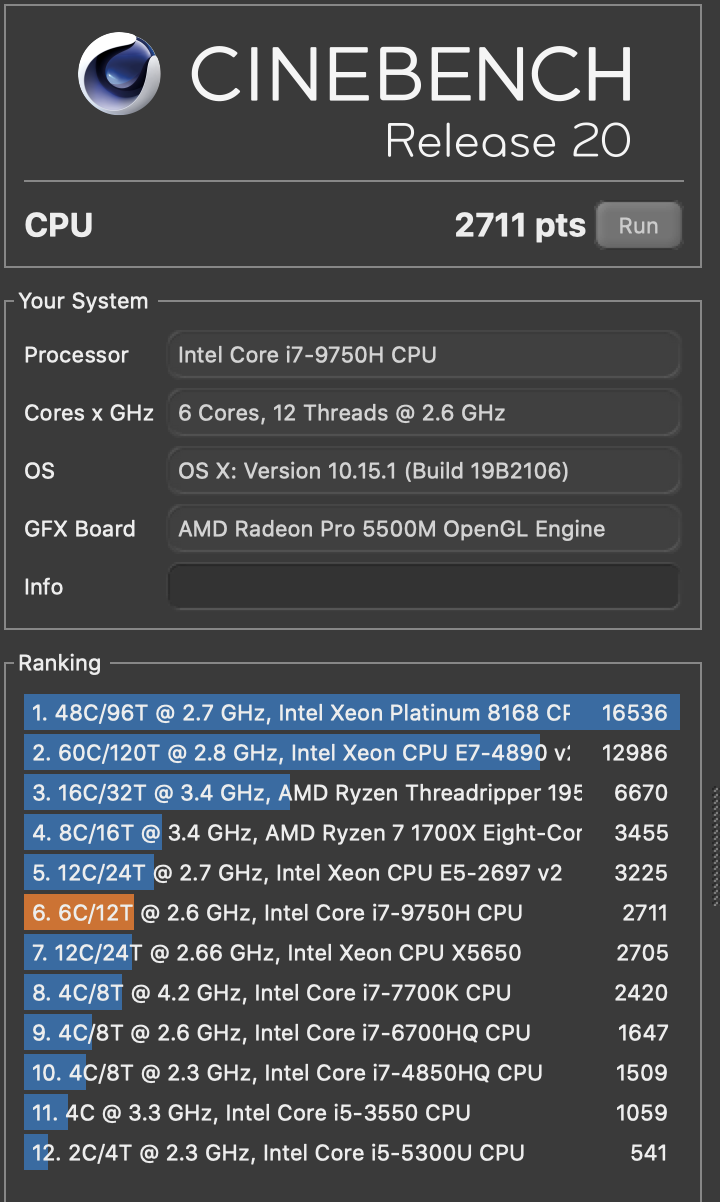Select ranking row 10 Intel Core i7-4850HQ
The width and height of the screenshot is (720, 1202).
352,1073
